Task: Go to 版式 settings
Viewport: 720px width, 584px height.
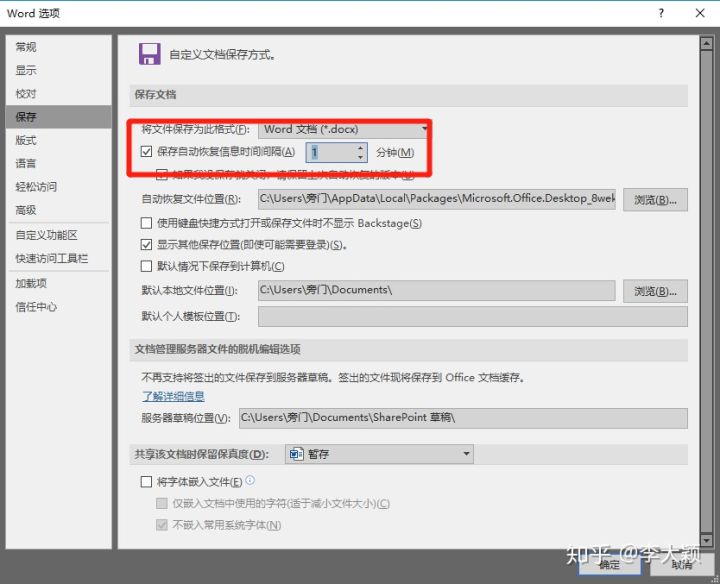Action: click(59, 140)
